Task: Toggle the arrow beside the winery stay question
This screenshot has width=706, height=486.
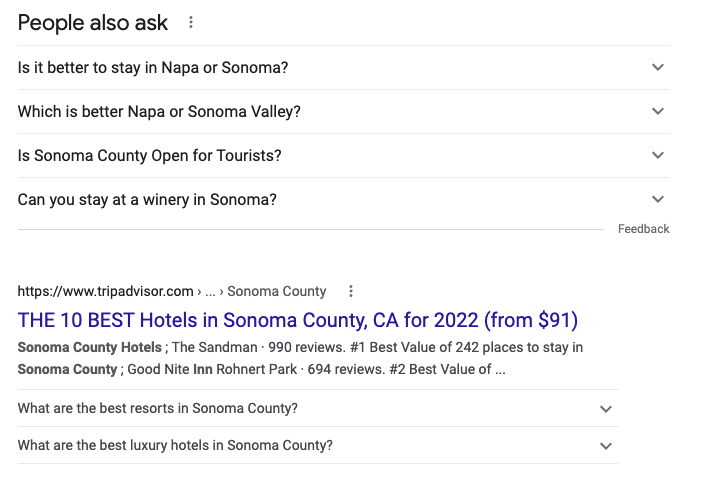Action: point(657,200)
